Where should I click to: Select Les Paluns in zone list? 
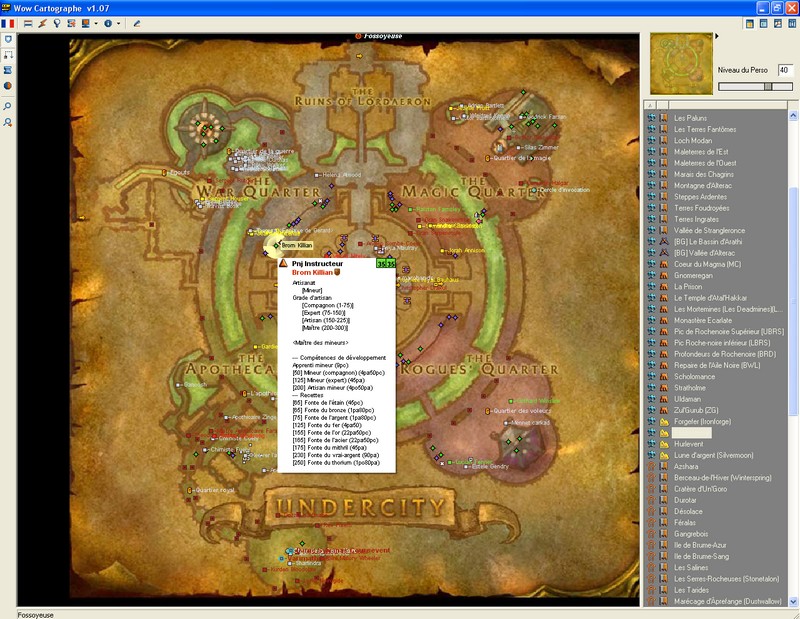[x=690, y=118]
